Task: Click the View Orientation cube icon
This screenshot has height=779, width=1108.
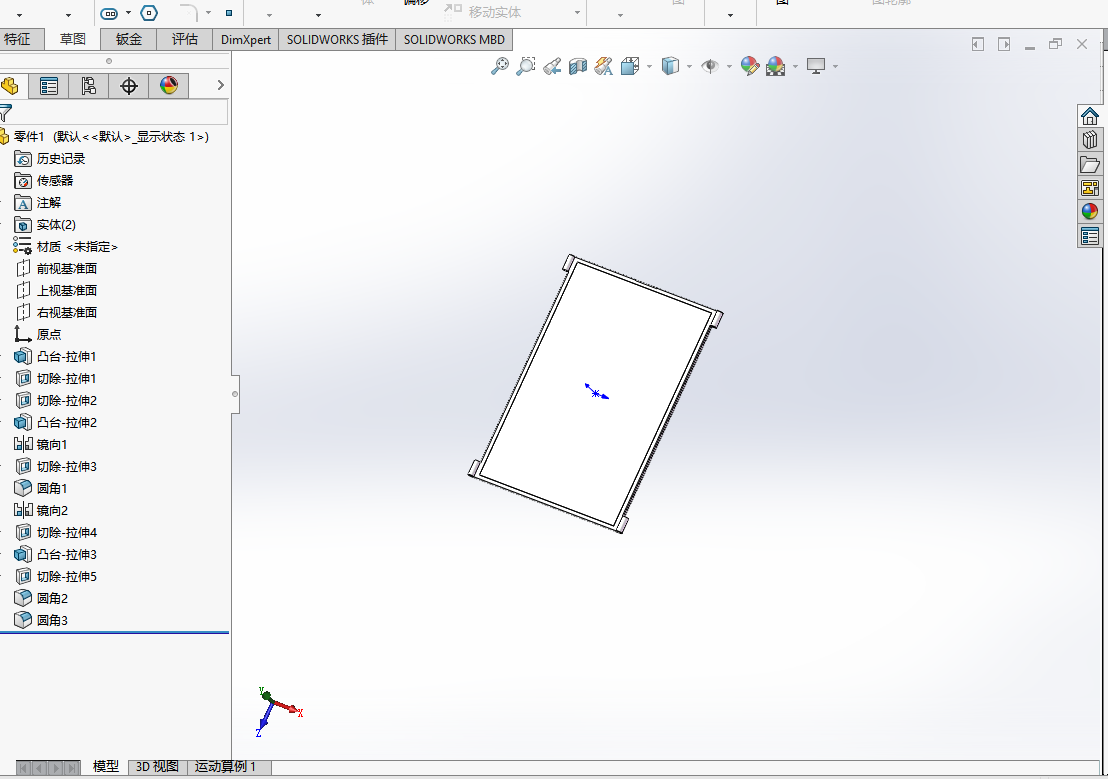Action: click(630, 66)
